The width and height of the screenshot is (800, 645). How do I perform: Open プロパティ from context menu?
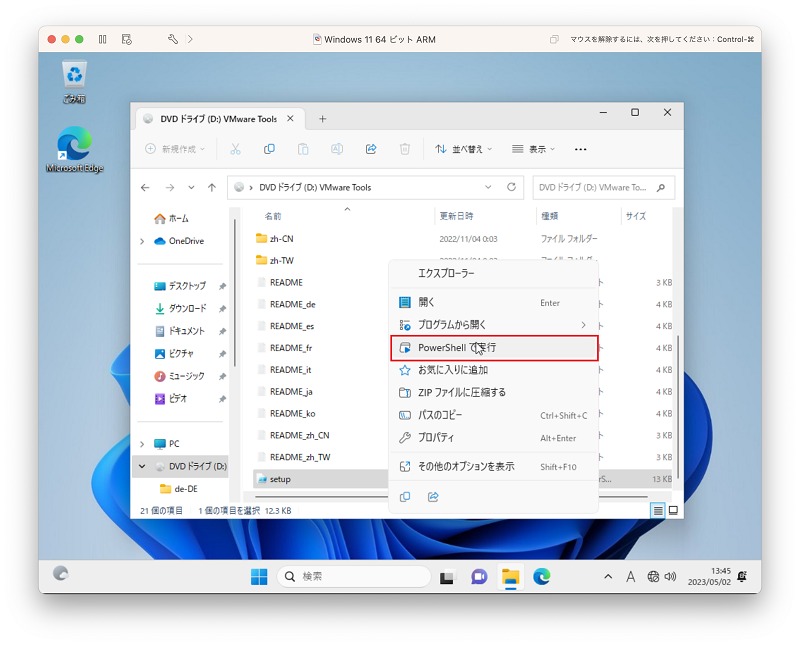point(493,438)
